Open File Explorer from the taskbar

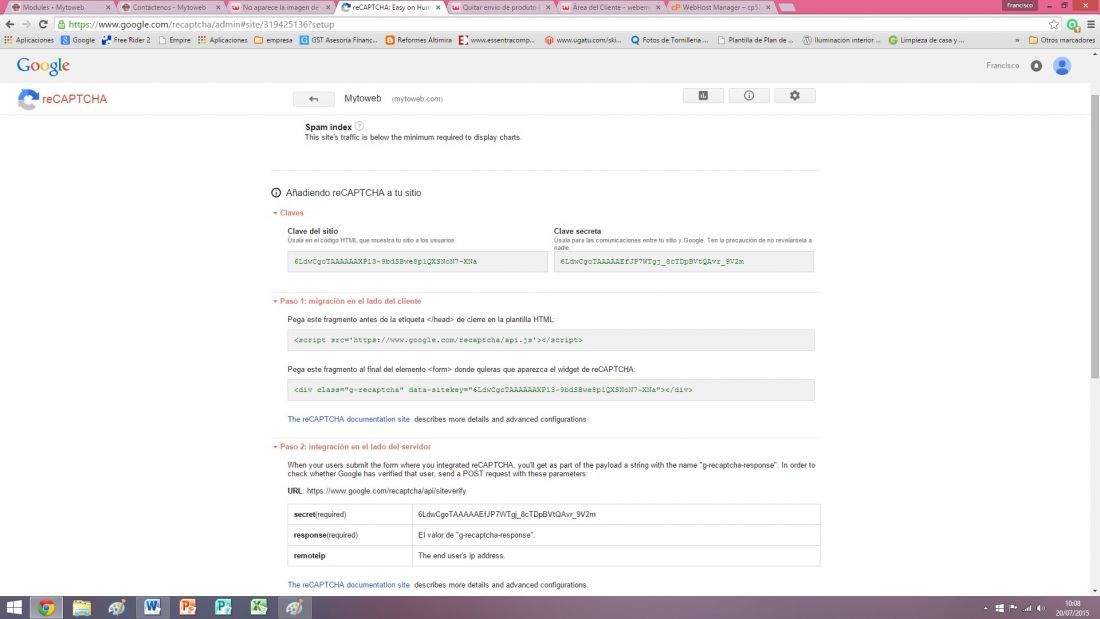(81, 607)
